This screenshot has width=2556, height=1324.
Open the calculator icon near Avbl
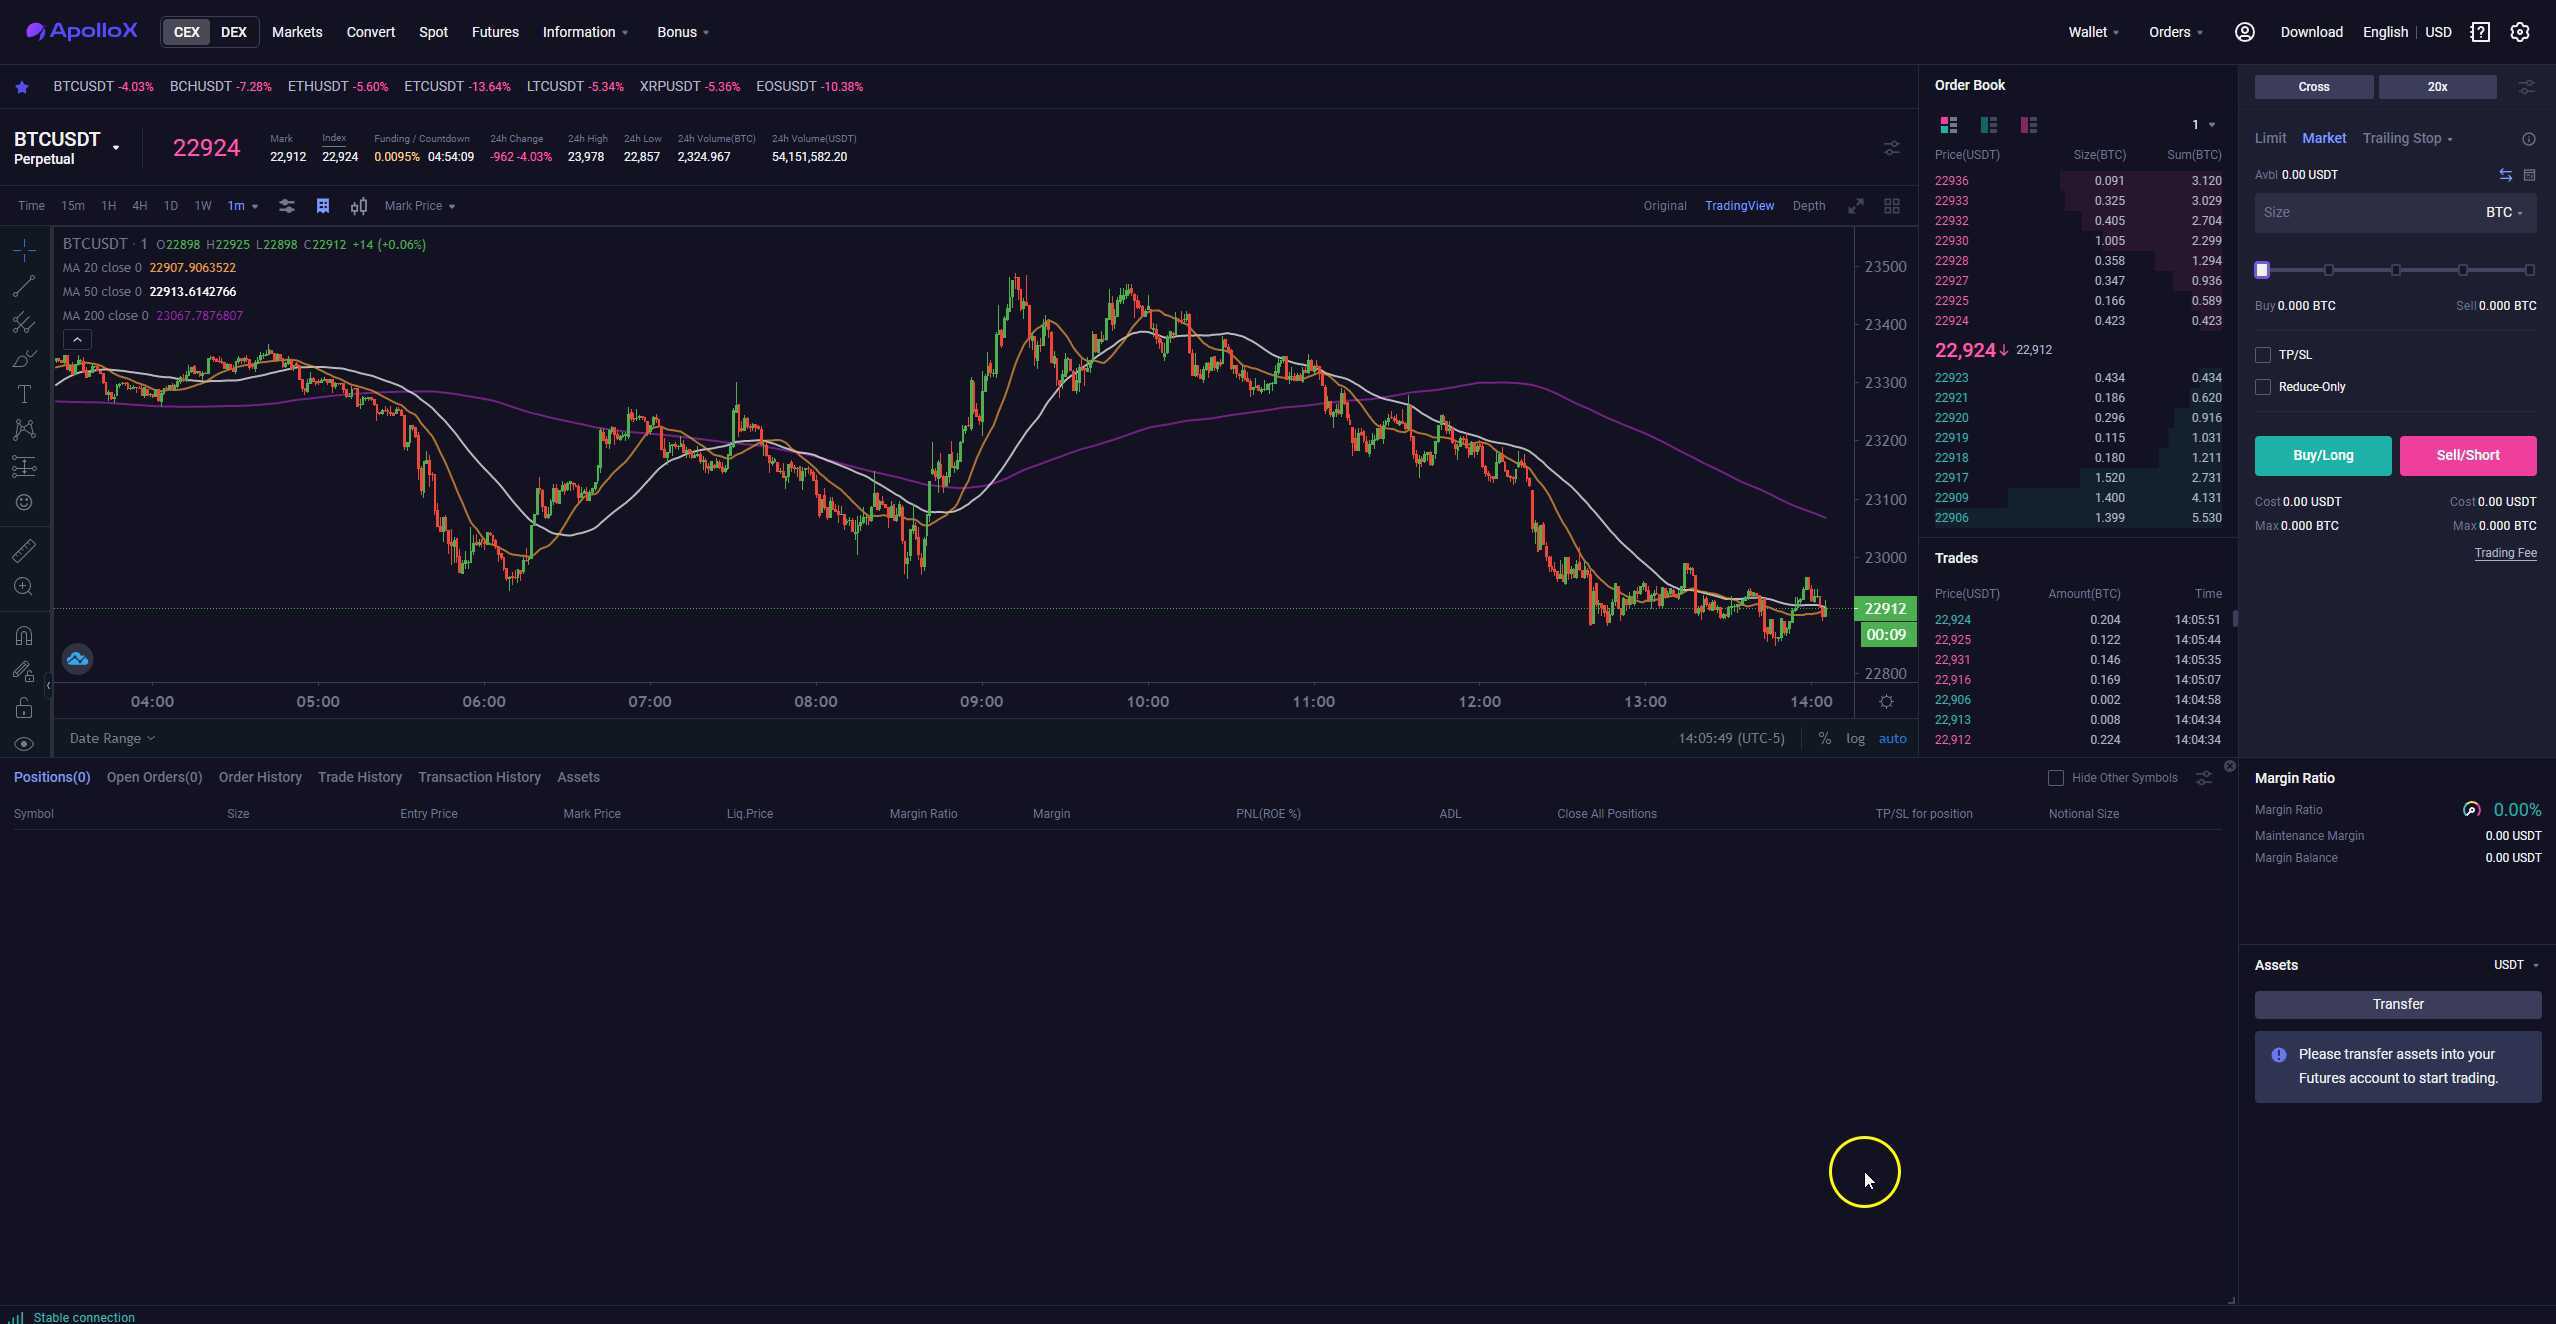click(2529, 175)
